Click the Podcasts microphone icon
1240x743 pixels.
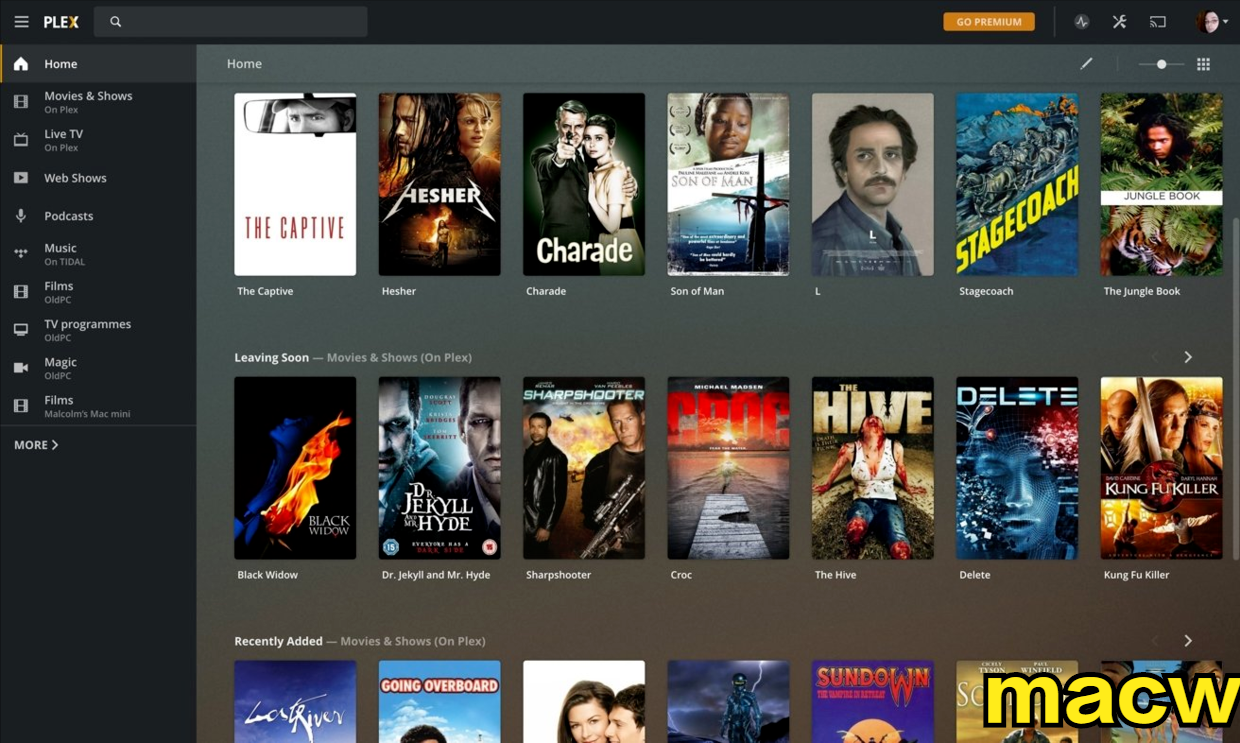pyautogui.click(x=21, y=216)
